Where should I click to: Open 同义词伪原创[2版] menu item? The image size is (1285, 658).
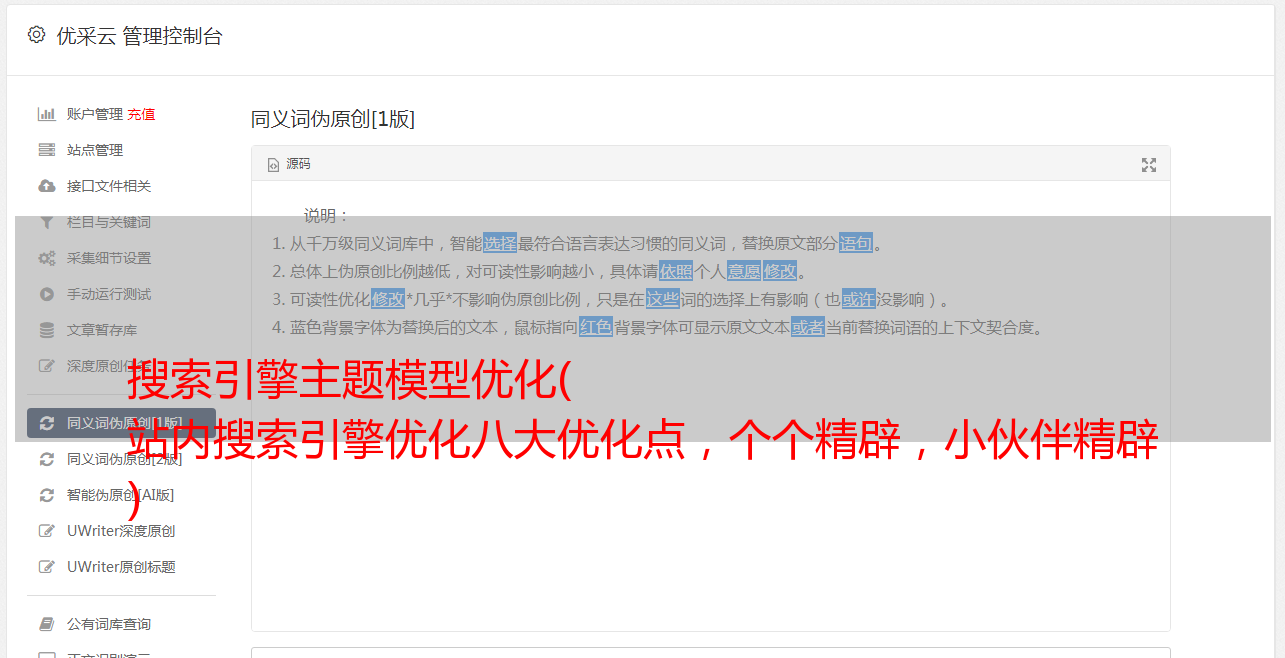124,459
